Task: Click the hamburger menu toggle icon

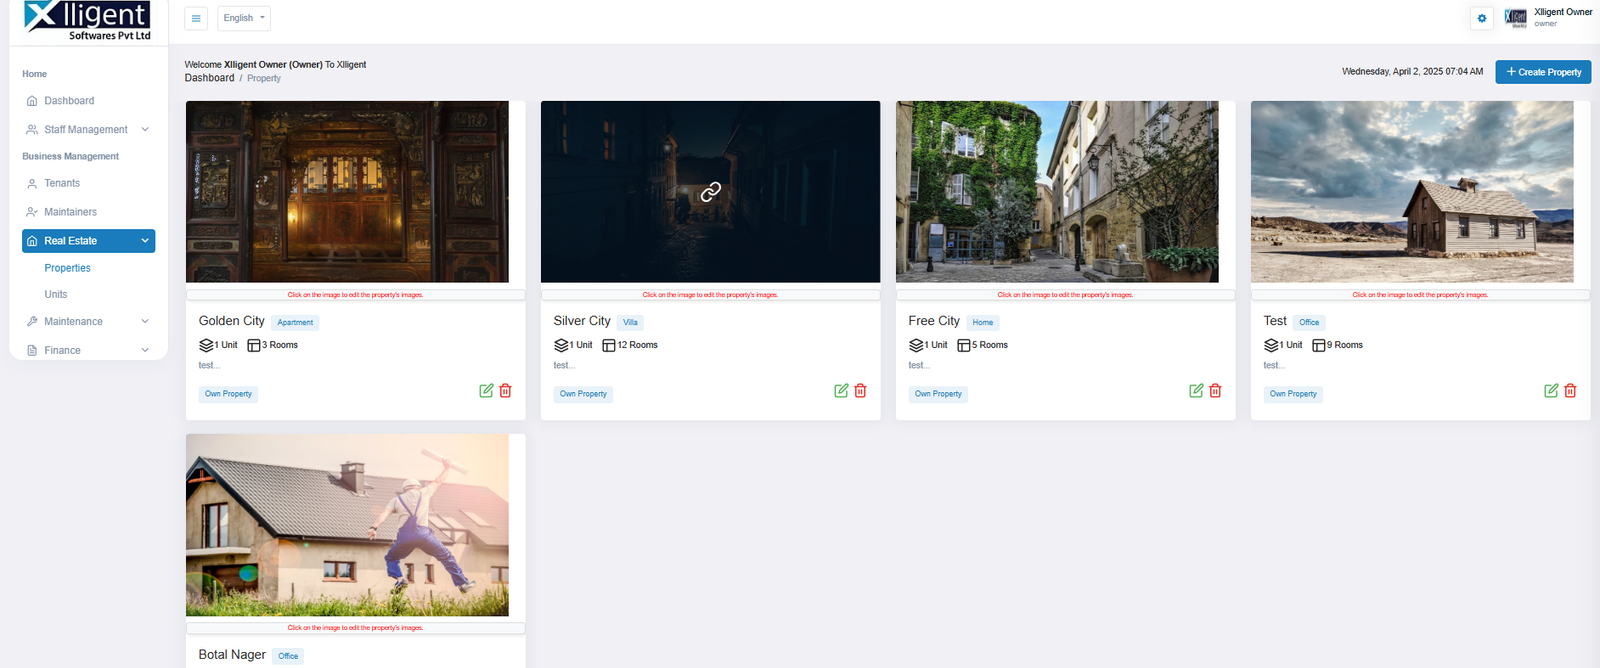Action: [x=196, y=18]
